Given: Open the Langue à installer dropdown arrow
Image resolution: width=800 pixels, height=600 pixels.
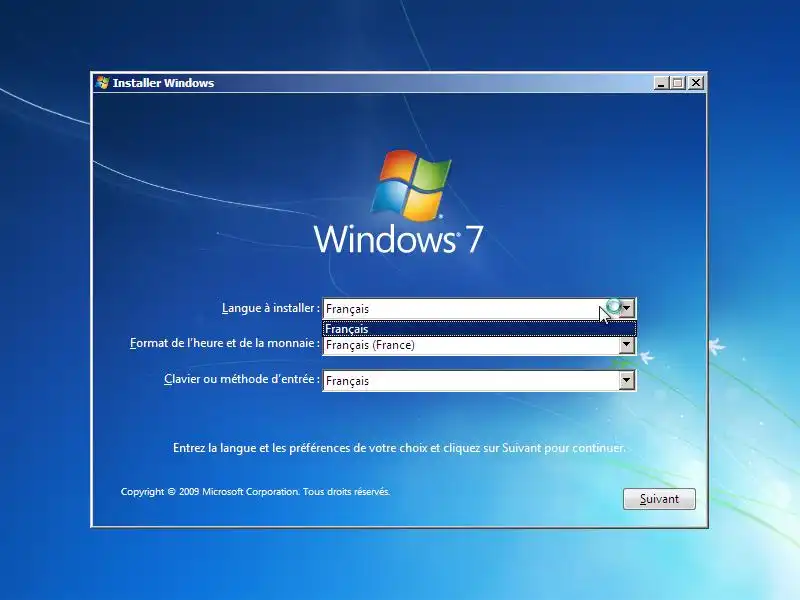Looking at the screenshot, I should 627,309.
